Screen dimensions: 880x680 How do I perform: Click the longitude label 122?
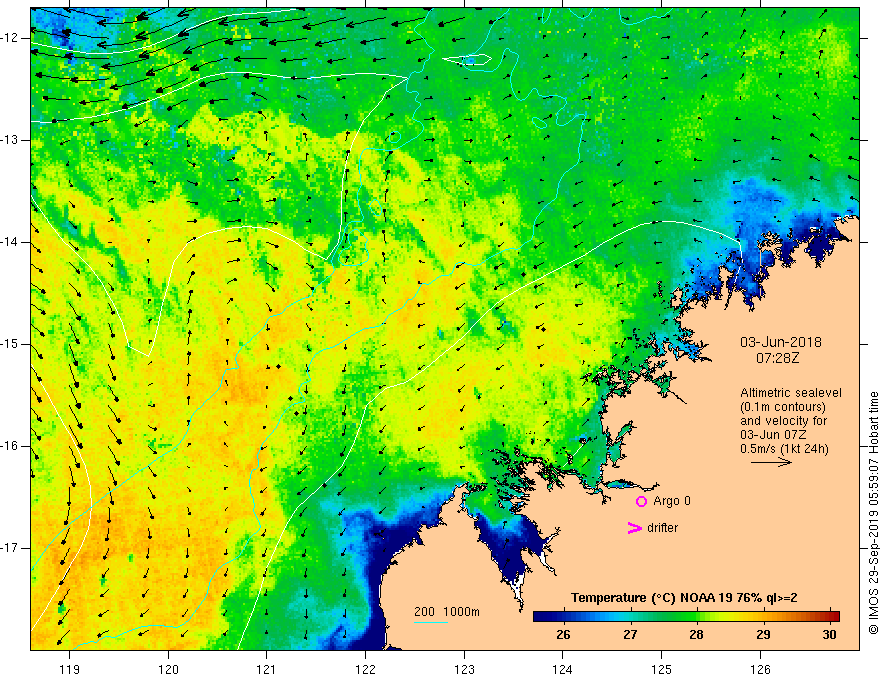(x=365, y=670)
